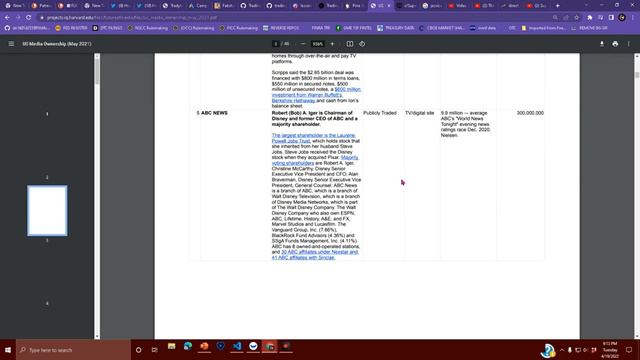The image size is (640, 360).
Task: Show hidden system tray icons
Action: 562,350
